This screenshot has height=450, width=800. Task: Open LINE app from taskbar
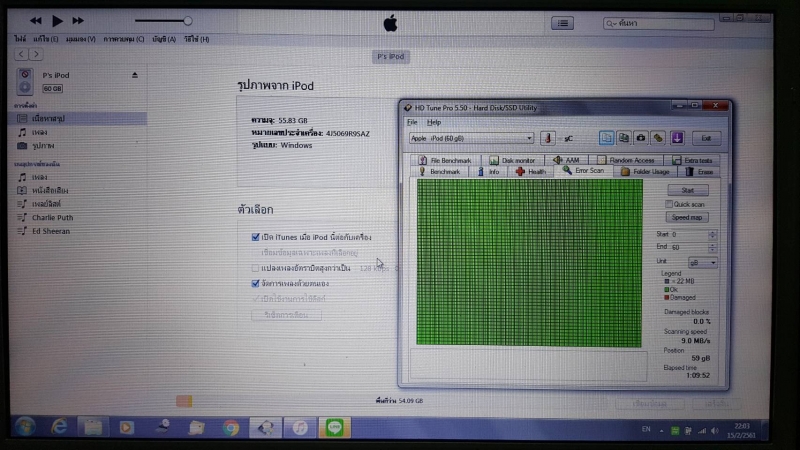[335, 428]
